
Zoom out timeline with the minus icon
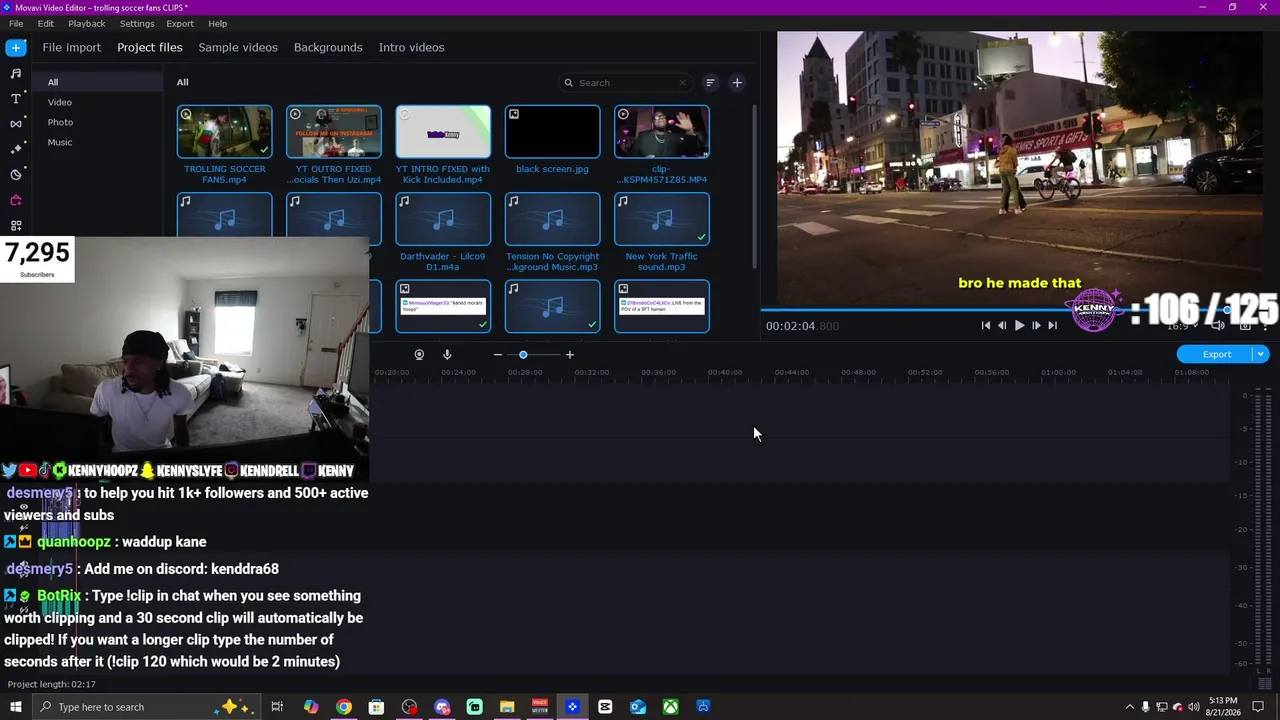tap(497, 355)
